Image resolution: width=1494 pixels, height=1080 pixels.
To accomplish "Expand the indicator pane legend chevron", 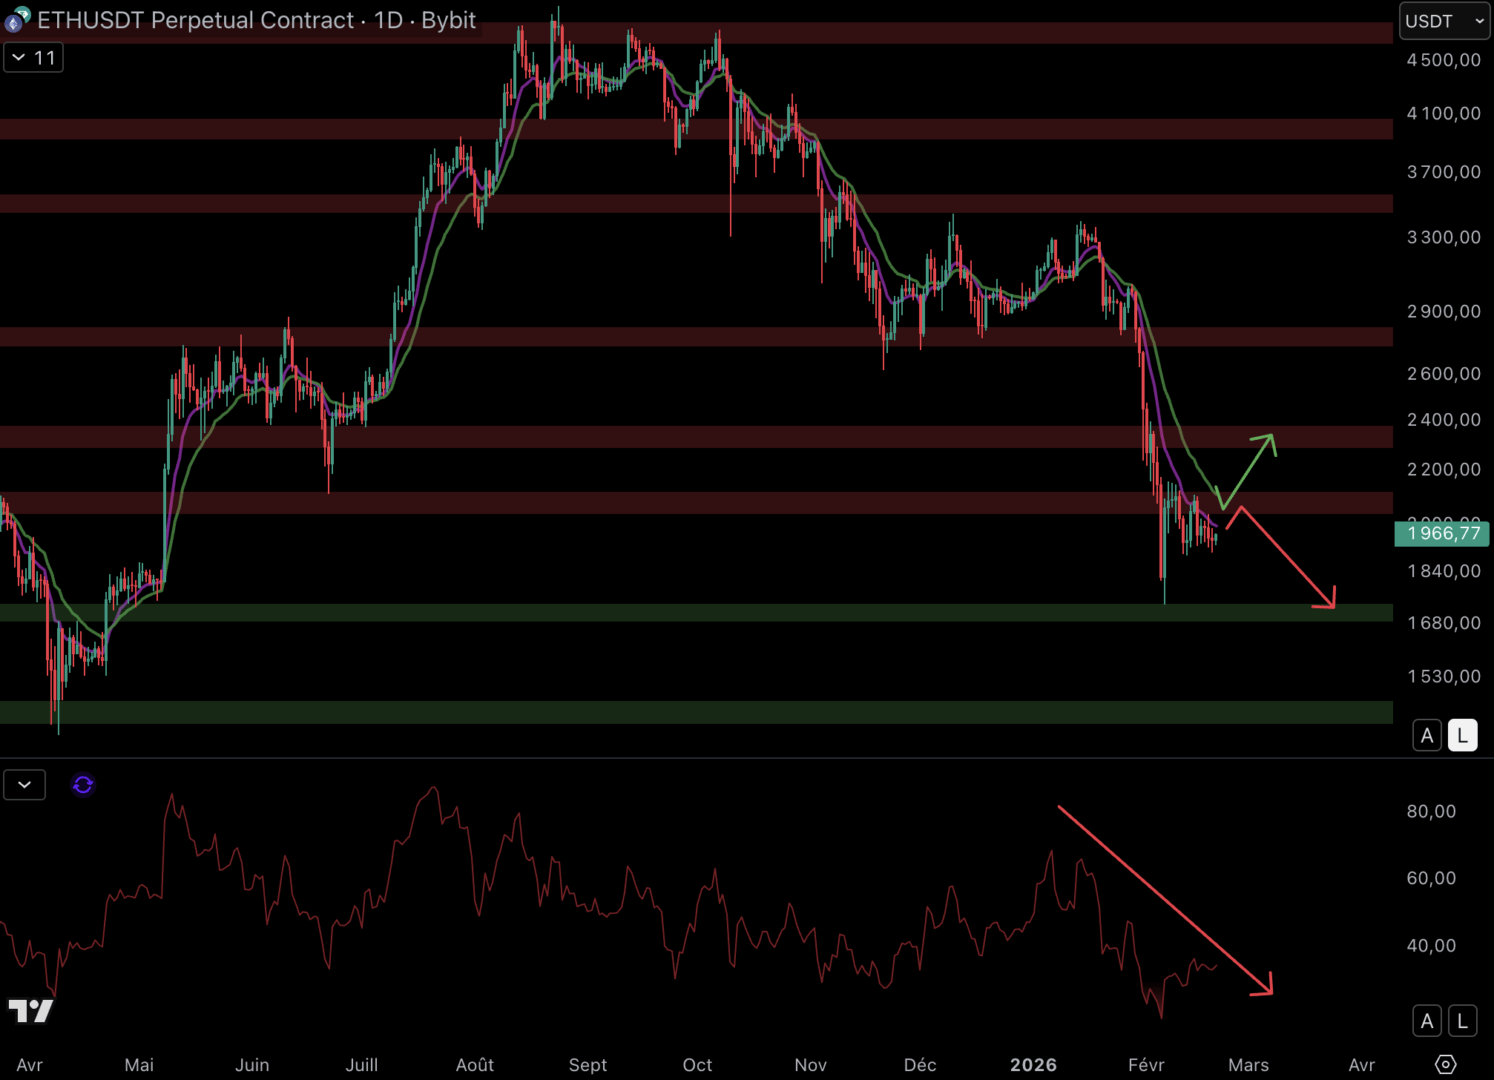I will (x=25, y=785).
